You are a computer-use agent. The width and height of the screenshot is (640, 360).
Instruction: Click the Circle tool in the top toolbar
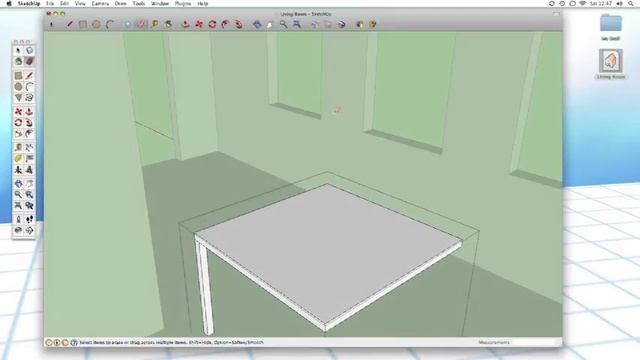[96, 24]
